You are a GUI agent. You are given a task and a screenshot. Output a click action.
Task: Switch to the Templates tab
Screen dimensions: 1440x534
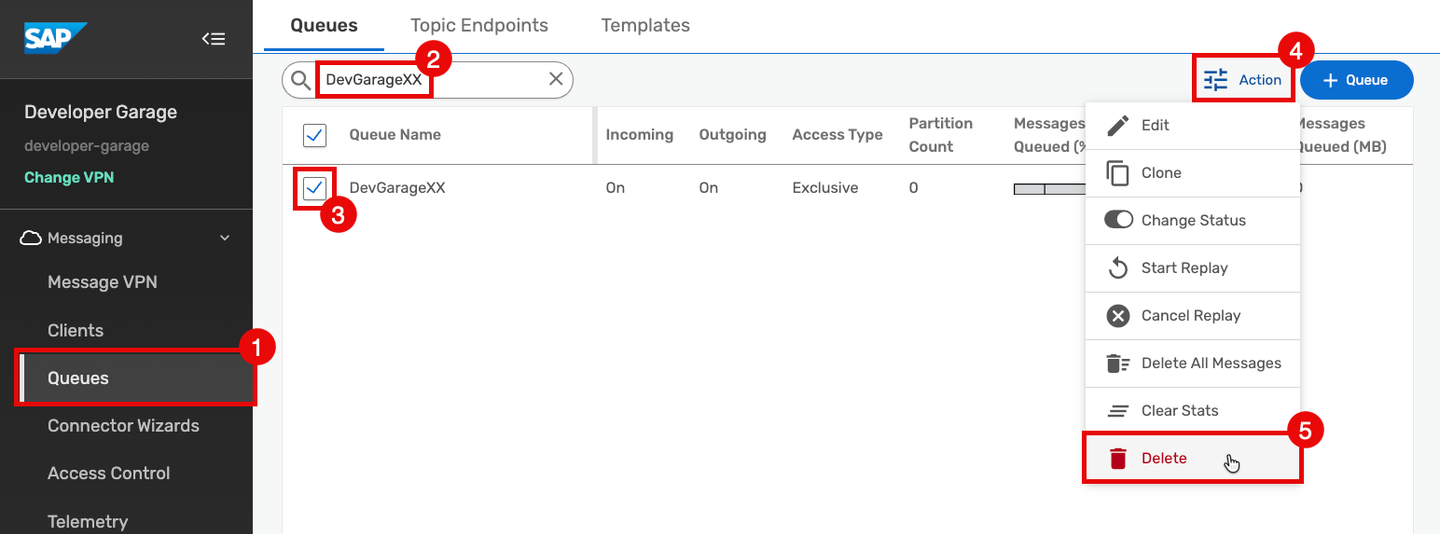tap(645, 25)
